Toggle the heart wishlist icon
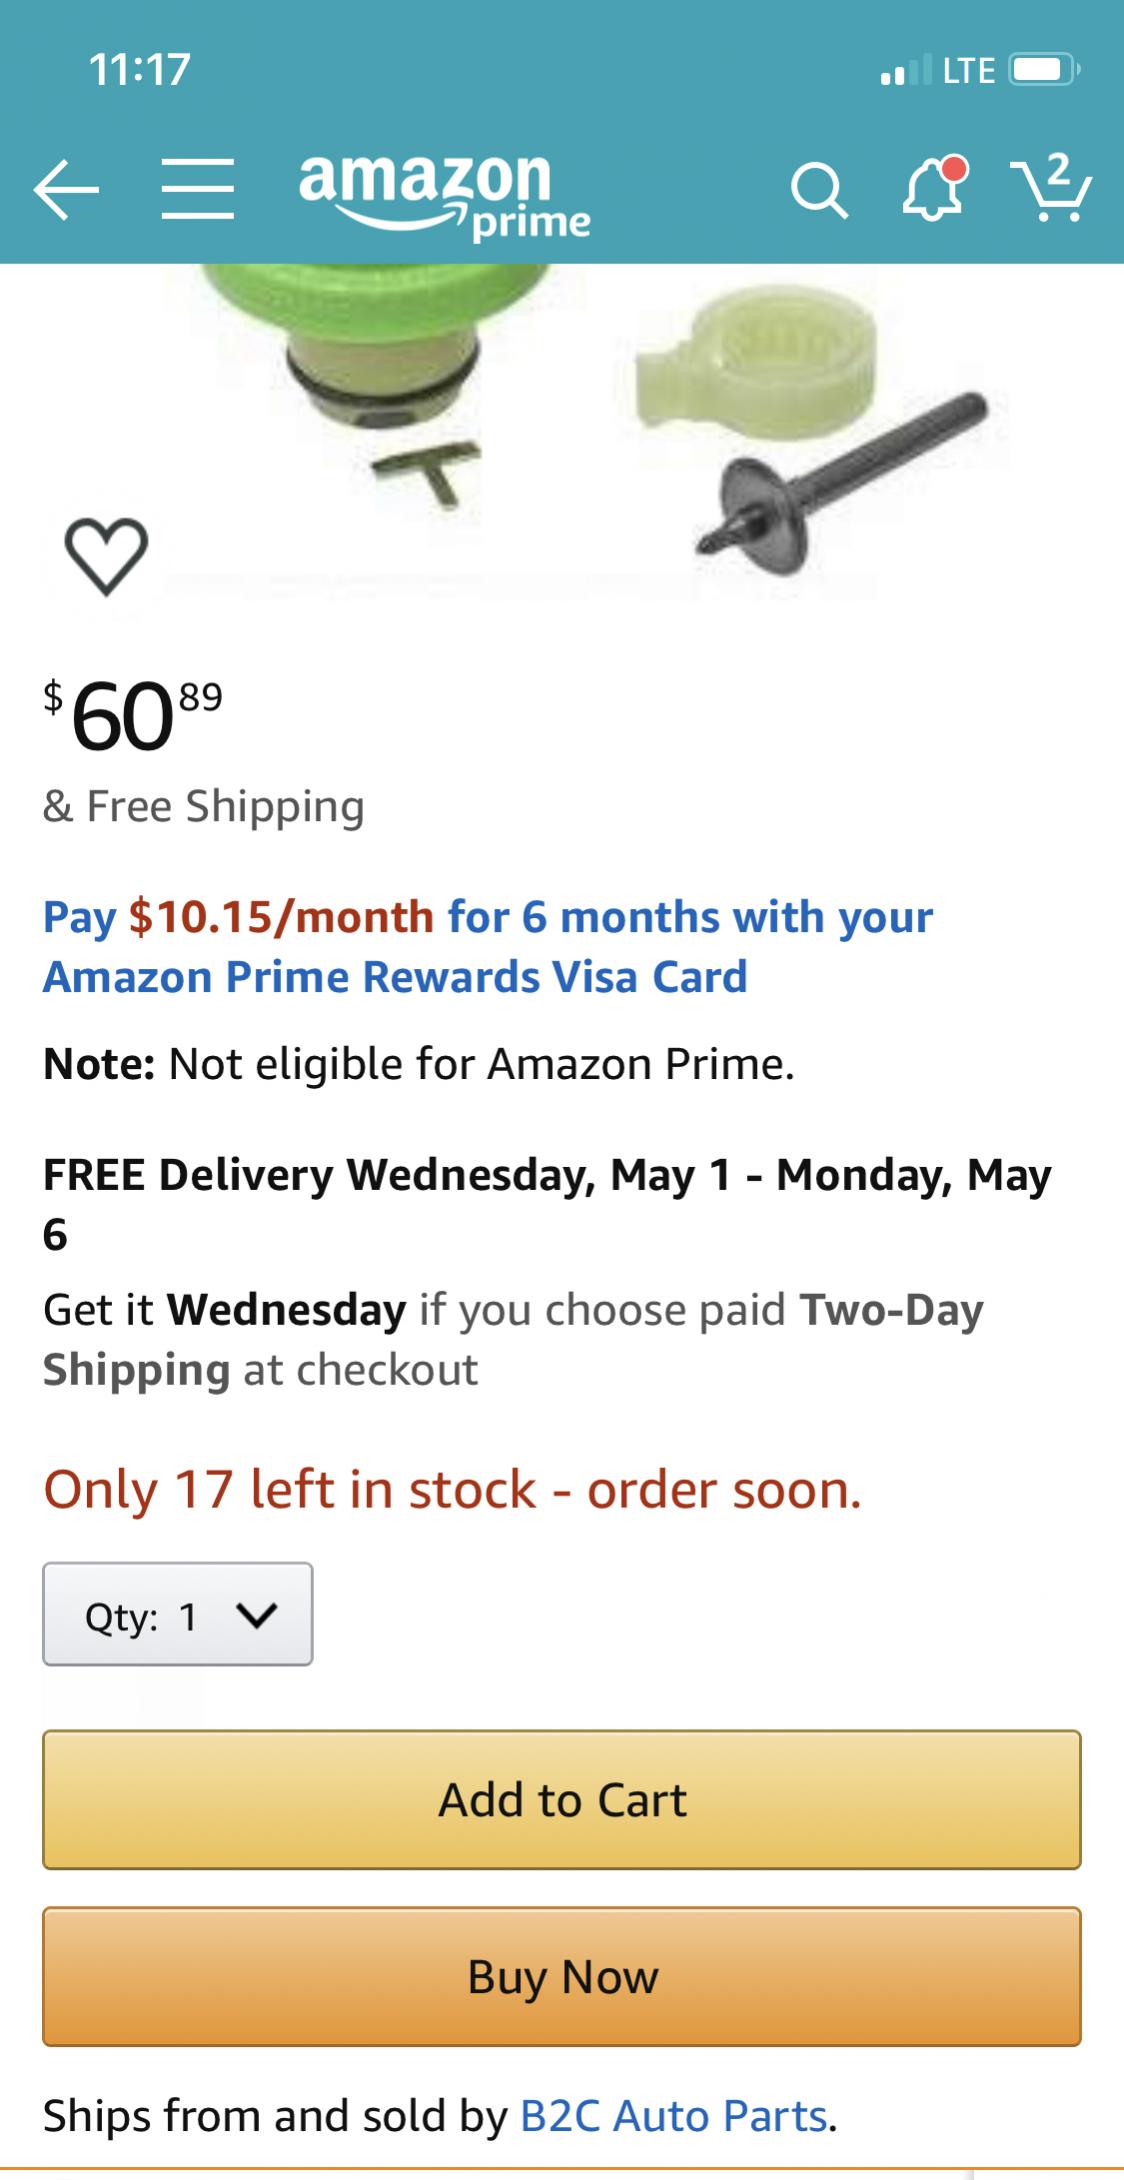This screenshot has width=1124, height=2180. [x=106, y=555]
